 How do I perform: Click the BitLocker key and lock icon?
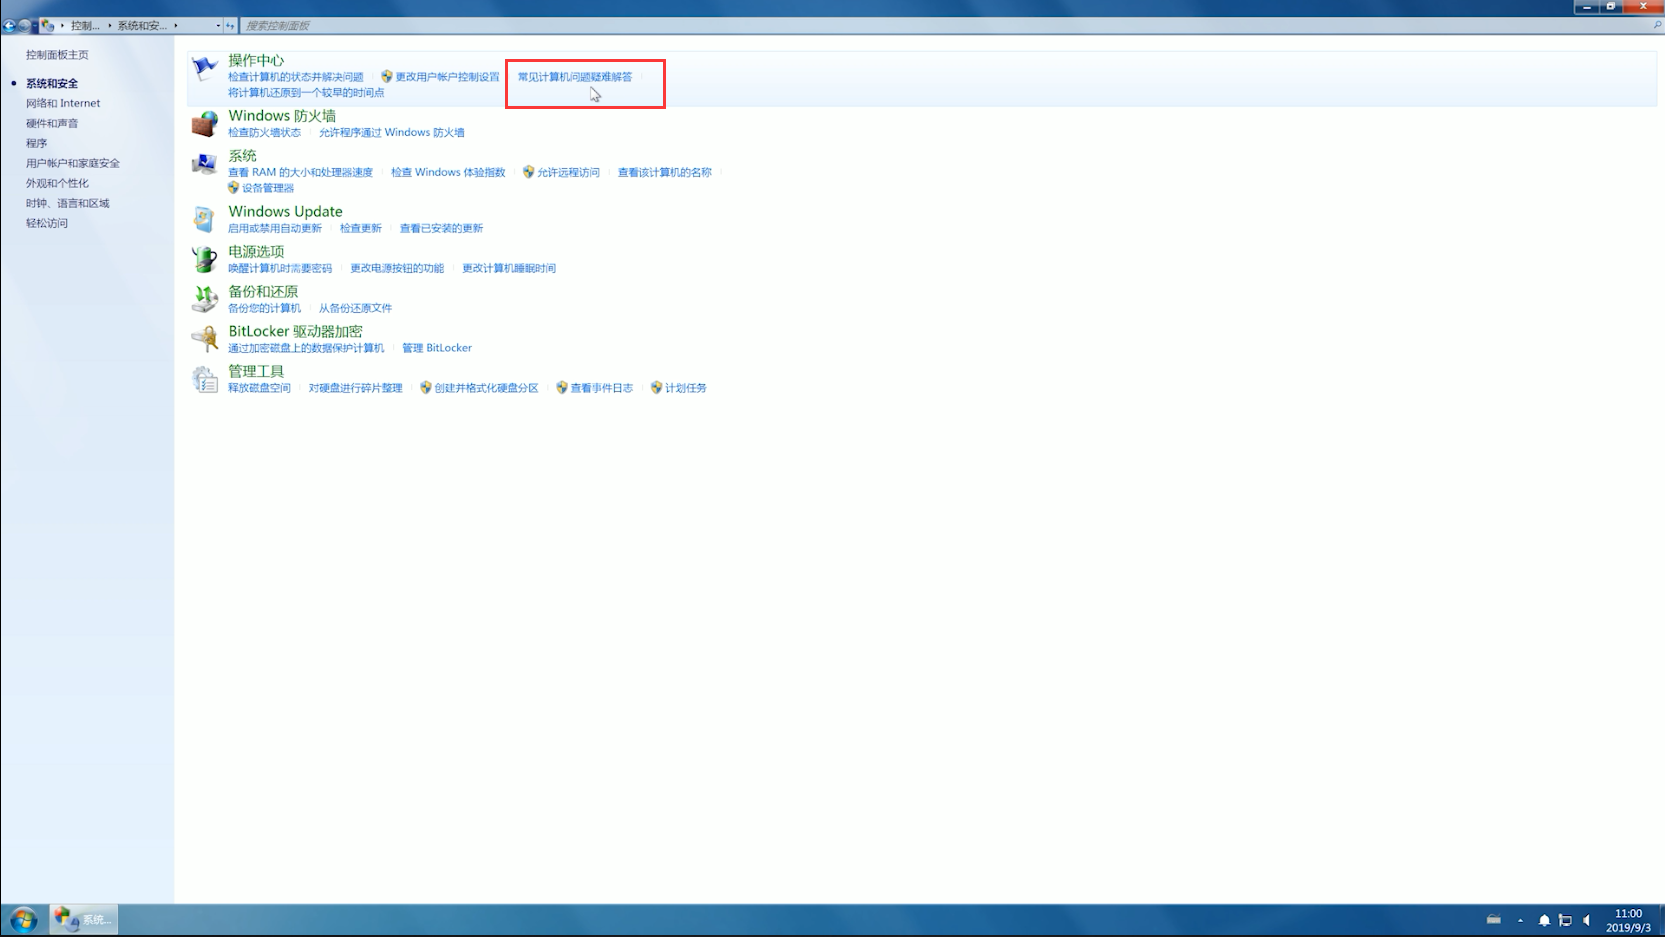point(205,339)
